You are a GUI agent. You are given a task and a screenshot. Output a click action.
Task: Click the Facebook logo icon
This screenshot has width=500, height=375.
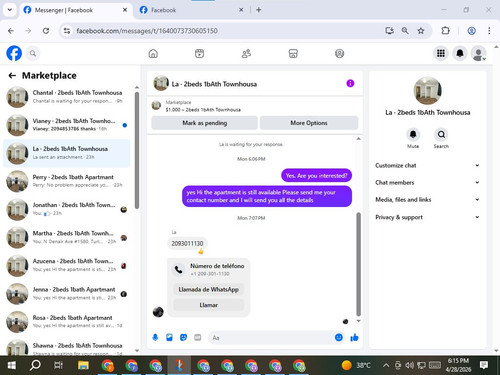(x=14, y=53)
